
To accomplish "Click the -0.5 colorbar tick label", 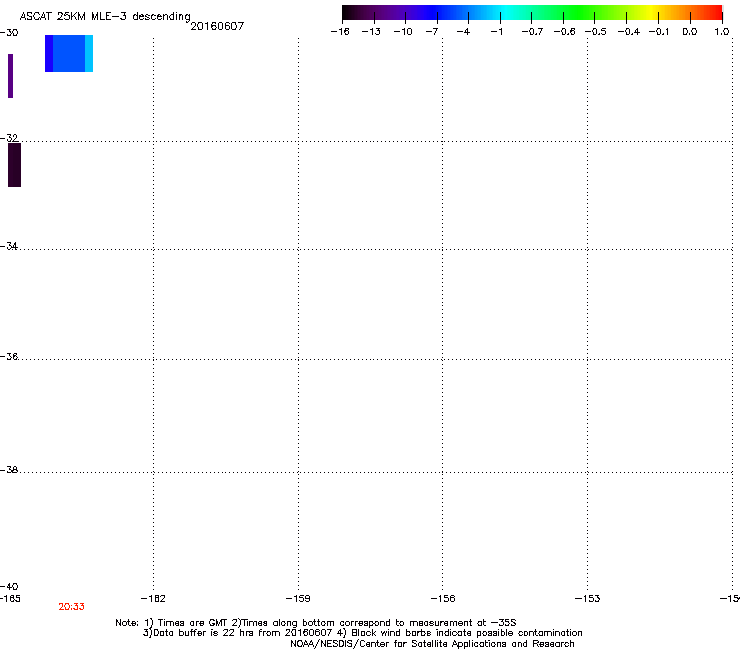I will (596, 32).
